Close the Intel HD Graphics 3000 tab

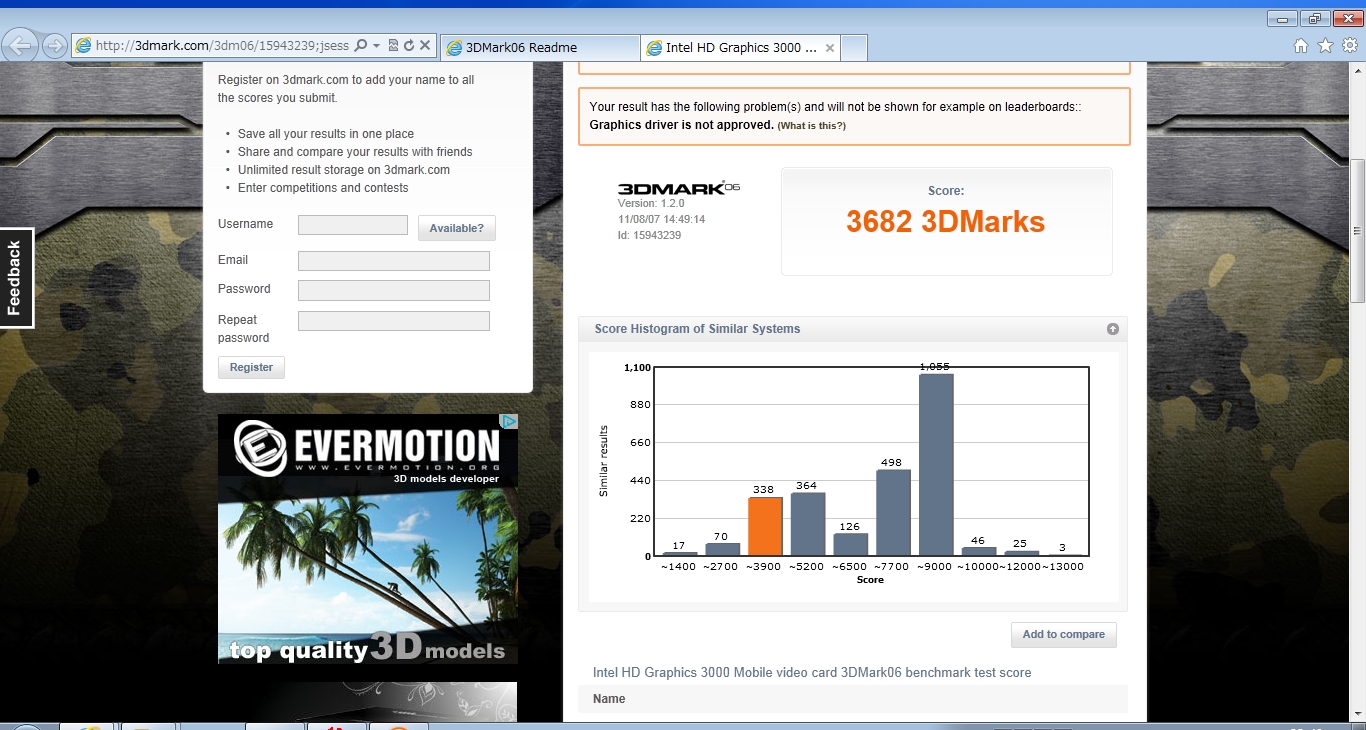tap(830, 47)
